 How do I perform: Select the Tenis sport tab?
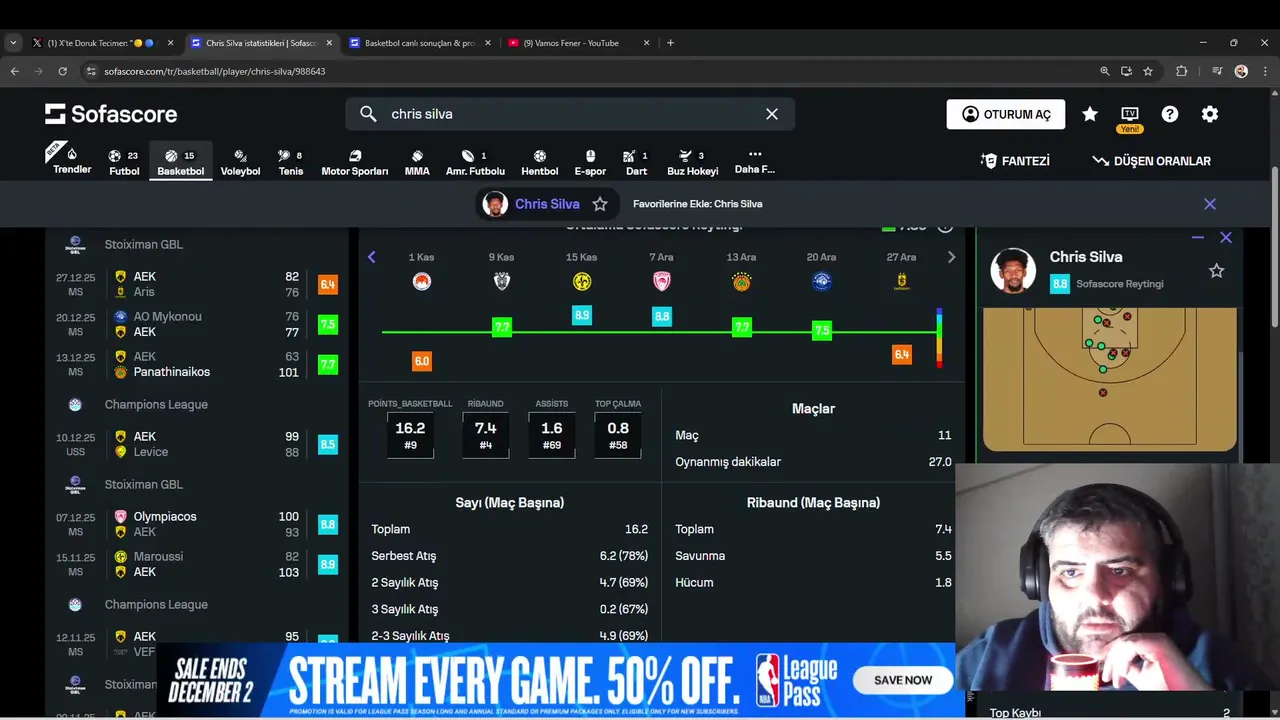291,162
